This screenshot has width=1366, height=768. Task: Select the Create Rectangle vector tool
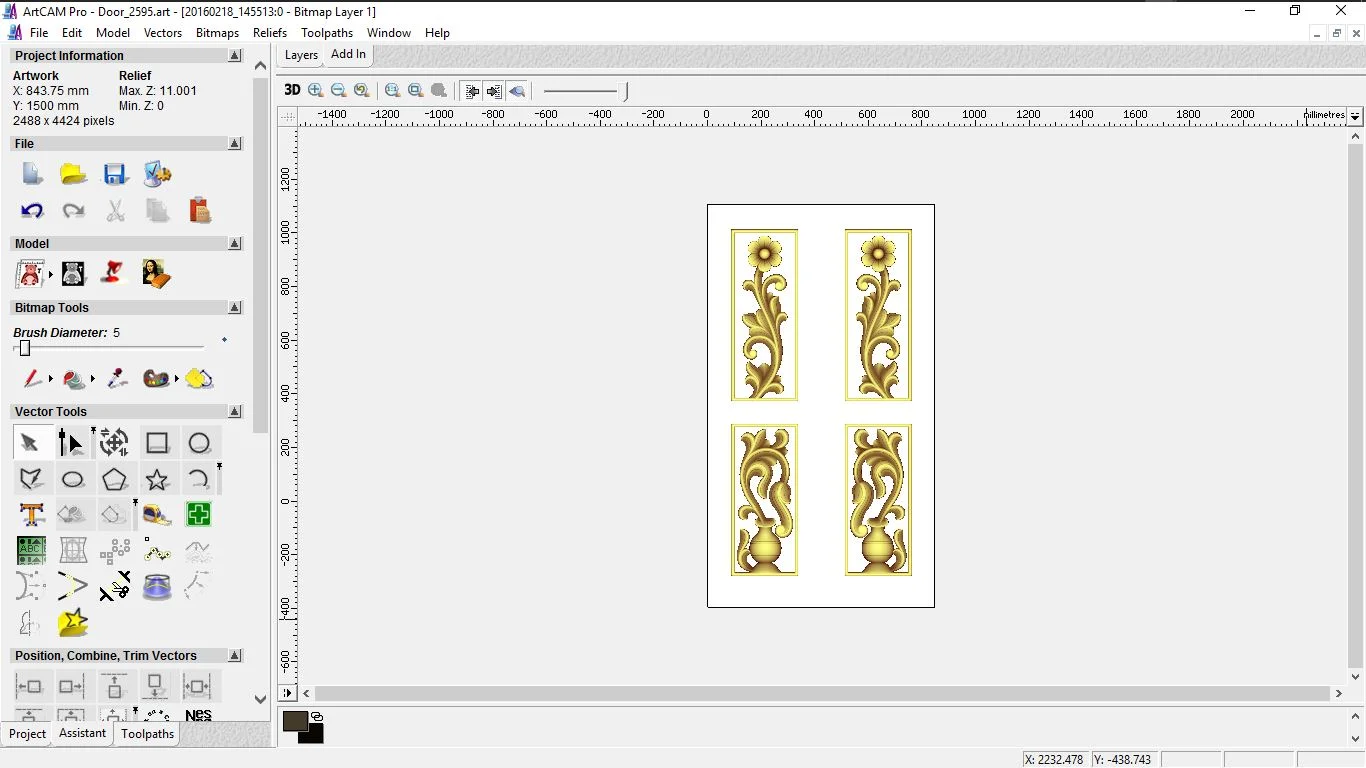pyautogui.click(x=157, y=443)
